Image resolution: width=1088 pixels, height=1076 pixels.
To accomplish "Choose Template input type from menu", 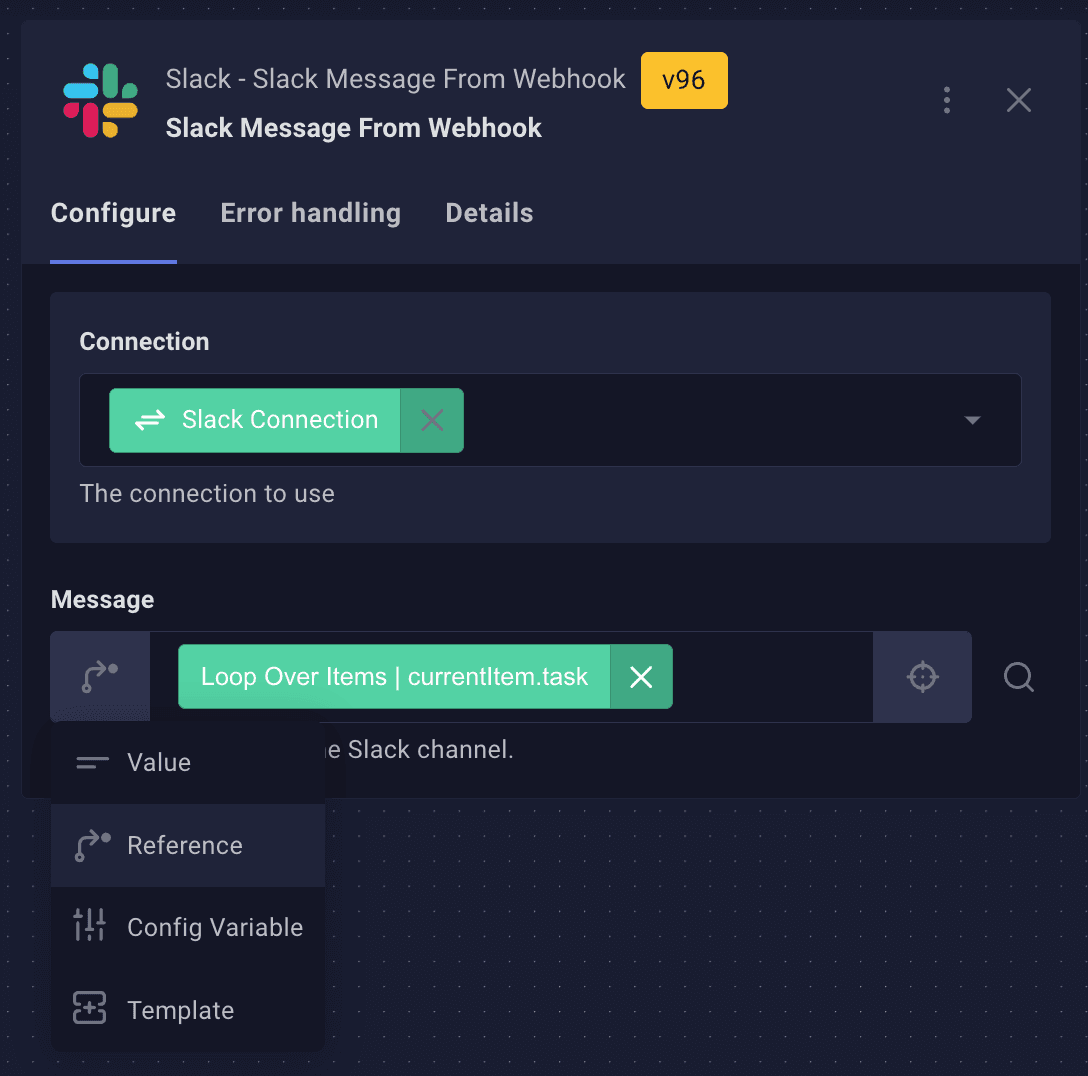I will pos(188,1010).
